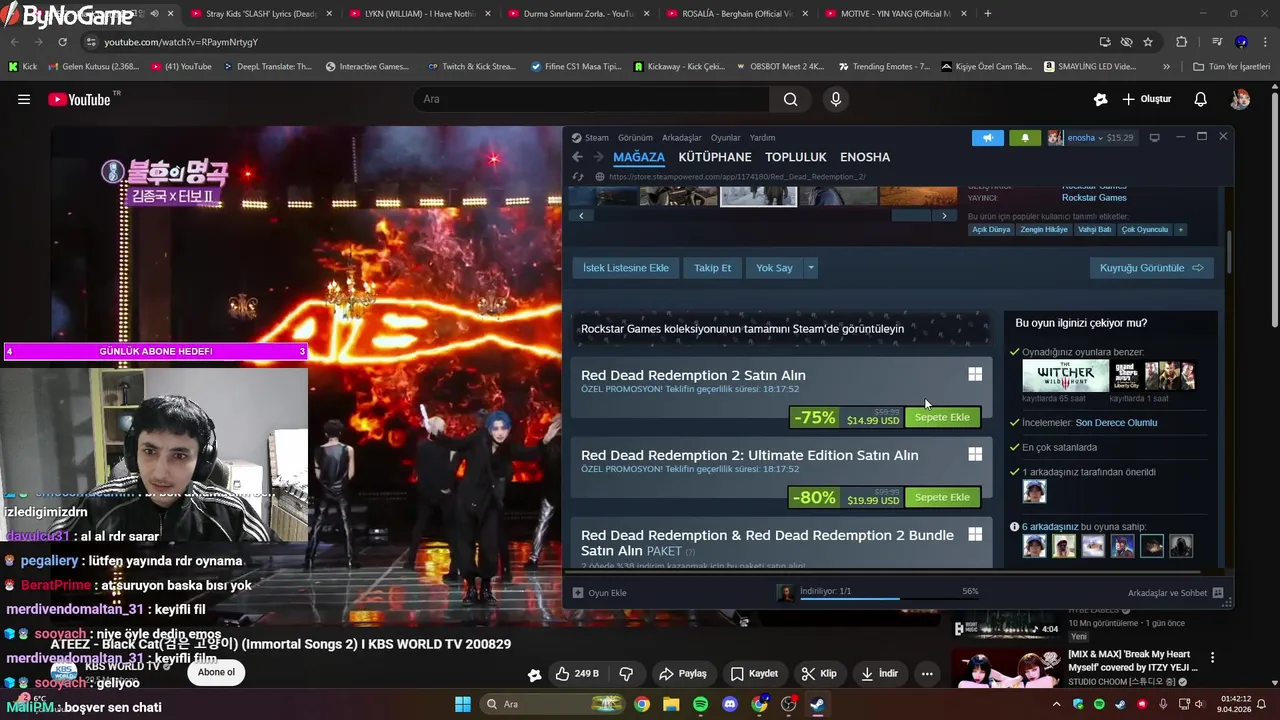1280x720 pixels.
Task: Open Steam Big Picture mode monitor icon
Action: pyautogui.click(x=1154, y=138)
